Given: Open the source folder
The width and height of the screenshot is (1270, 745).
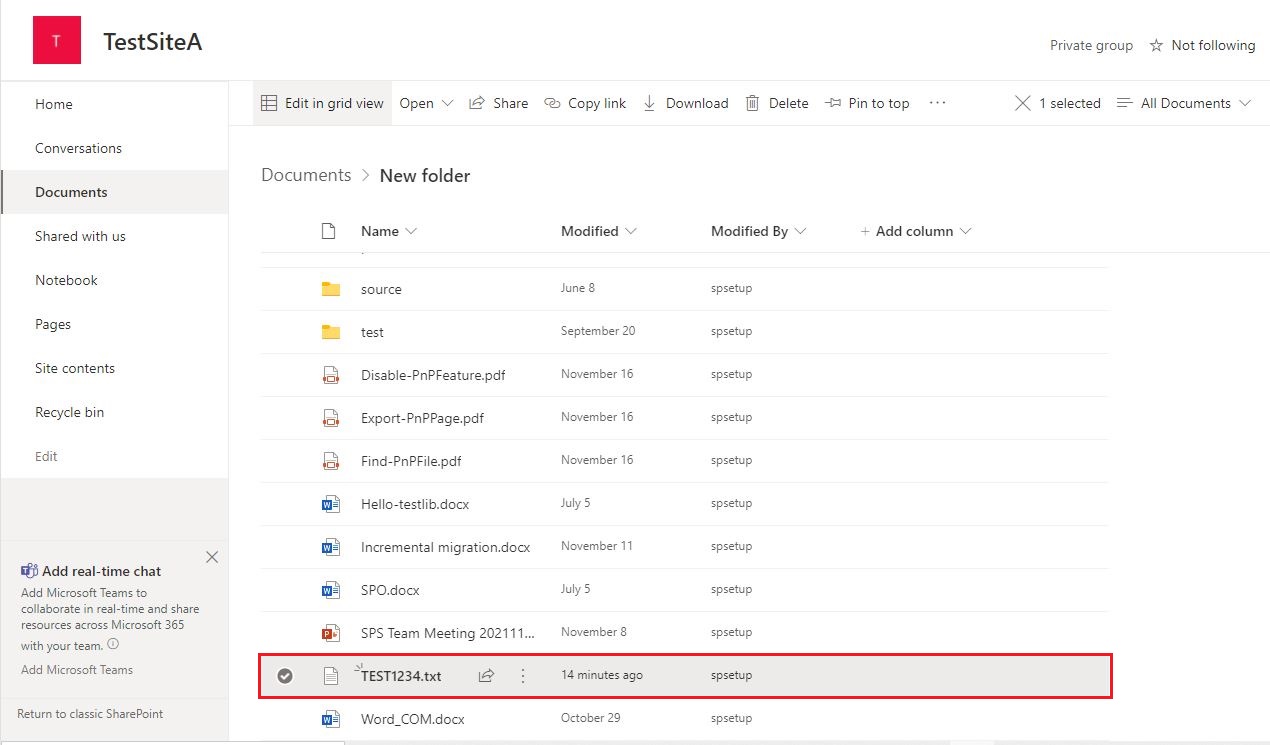Looking at the screenshot, I should (x=381, y=289).
